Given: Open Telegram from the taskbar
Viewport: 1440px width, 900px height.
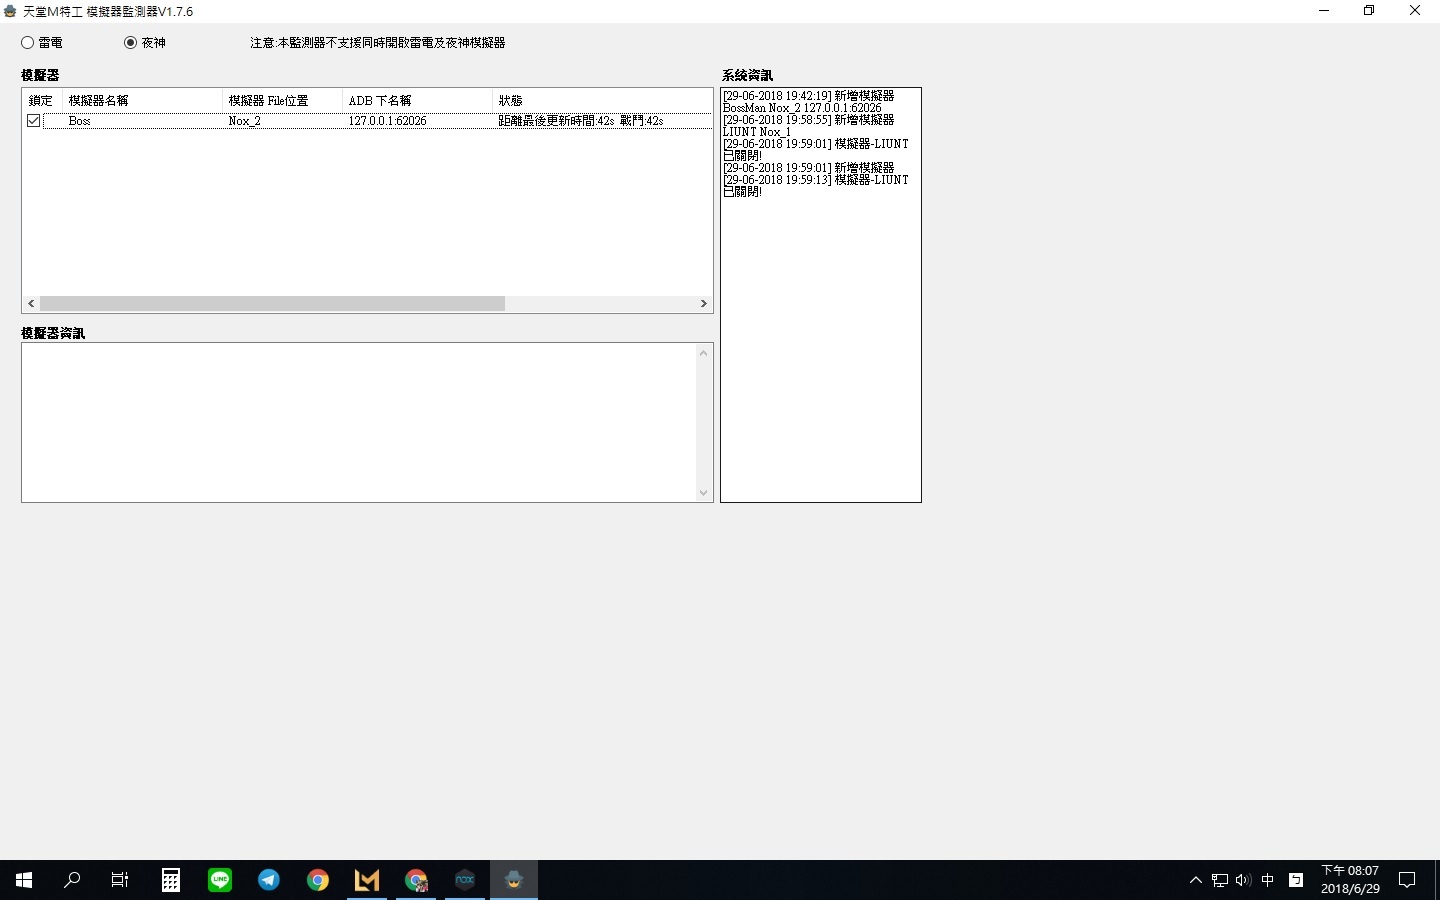Looking at the screenshot, I should click(x=269, y=880).
